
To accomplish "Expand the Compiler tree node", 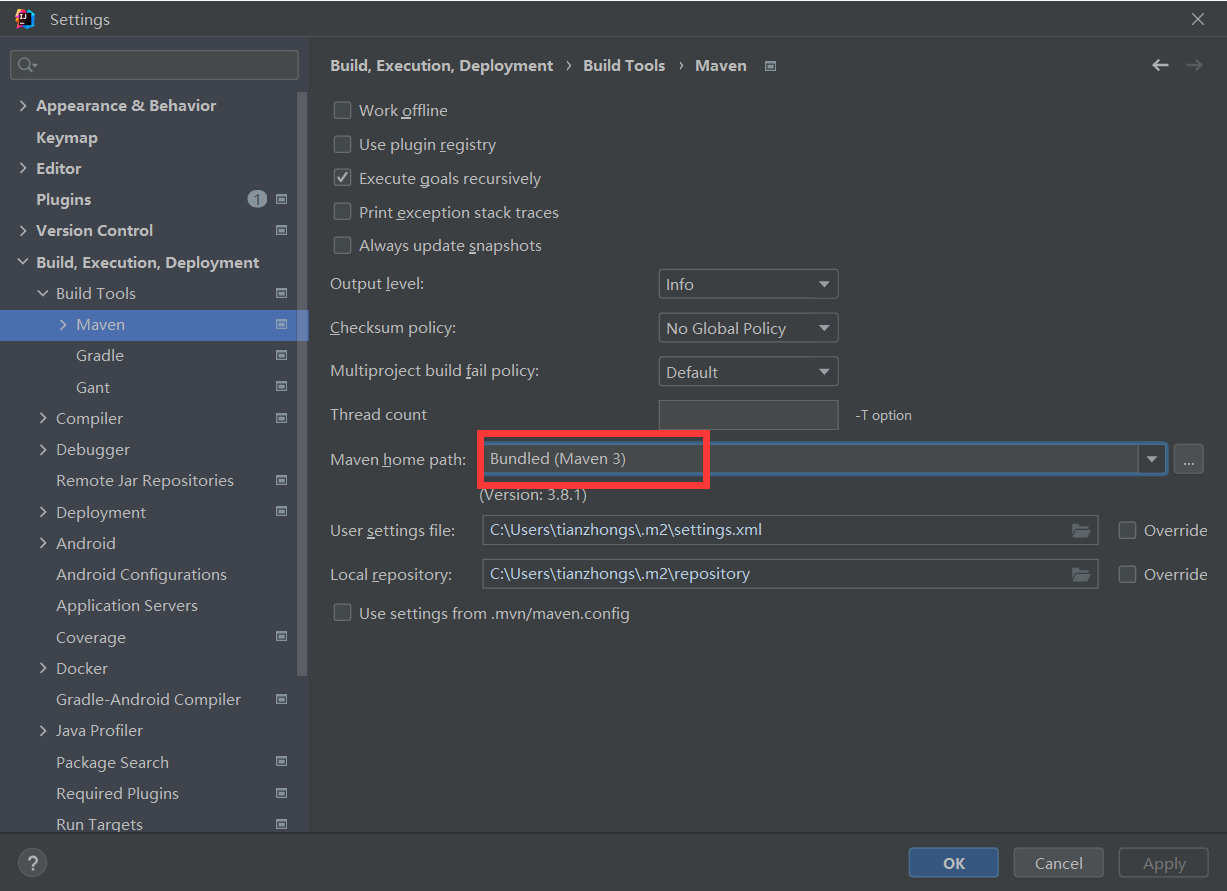I will tap(43, 419).
